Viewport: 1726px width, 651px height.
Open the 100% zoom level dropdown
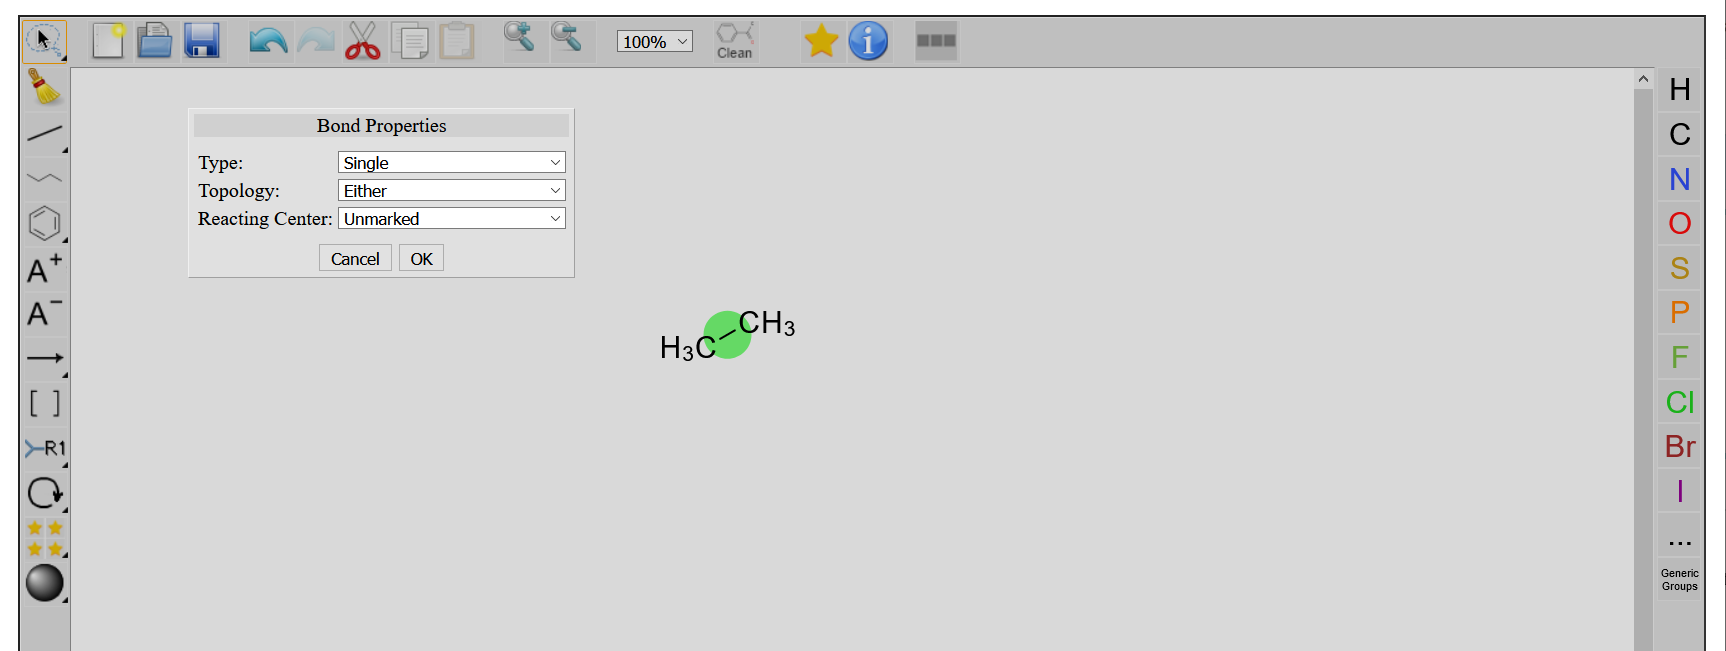tap(654, 42)
